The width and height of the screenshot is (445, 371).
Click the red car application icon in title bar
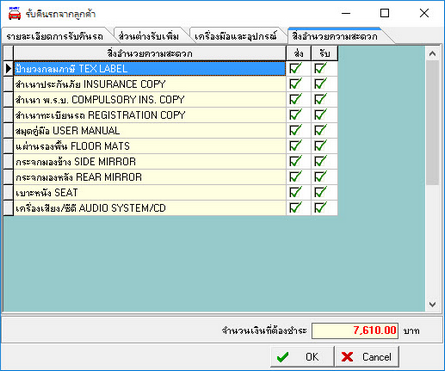click(14, 14)
